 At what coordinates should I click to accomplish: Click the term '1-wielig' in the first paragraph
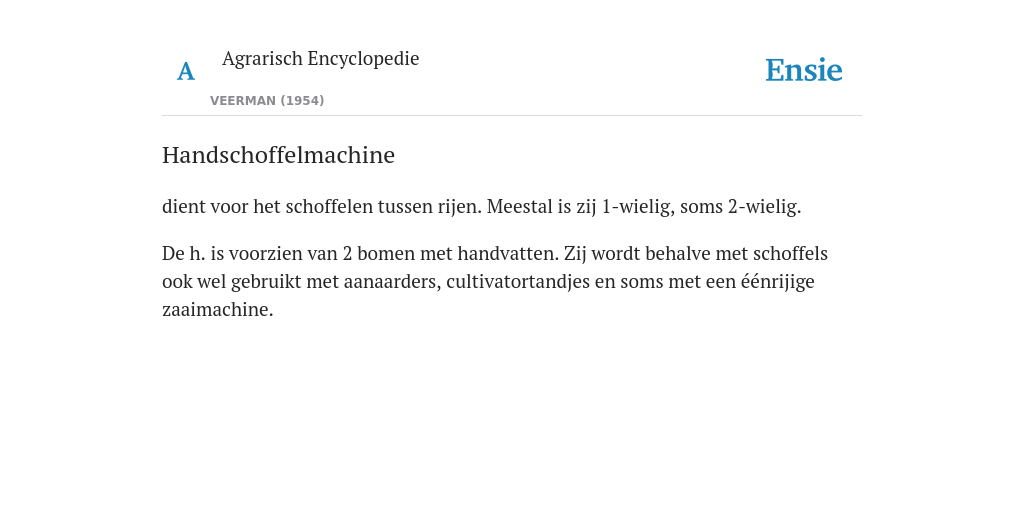click(x=638, y=206)
